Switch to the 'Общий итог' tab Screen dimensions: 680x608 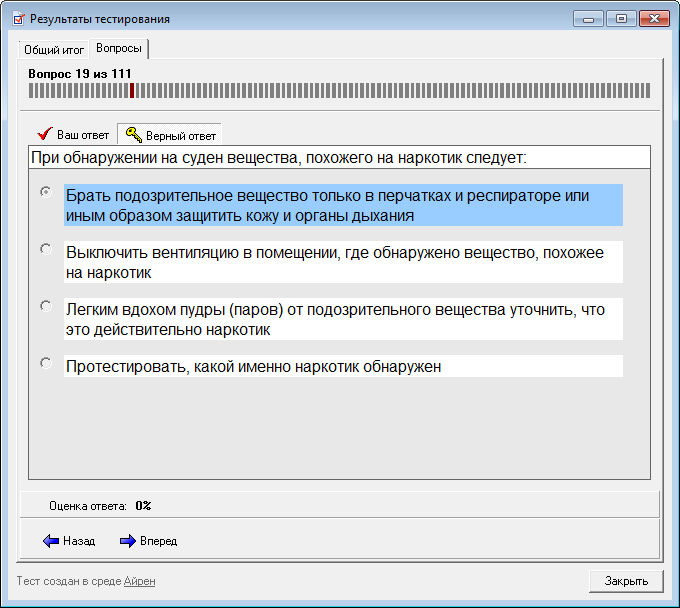(x=54, y=49)
